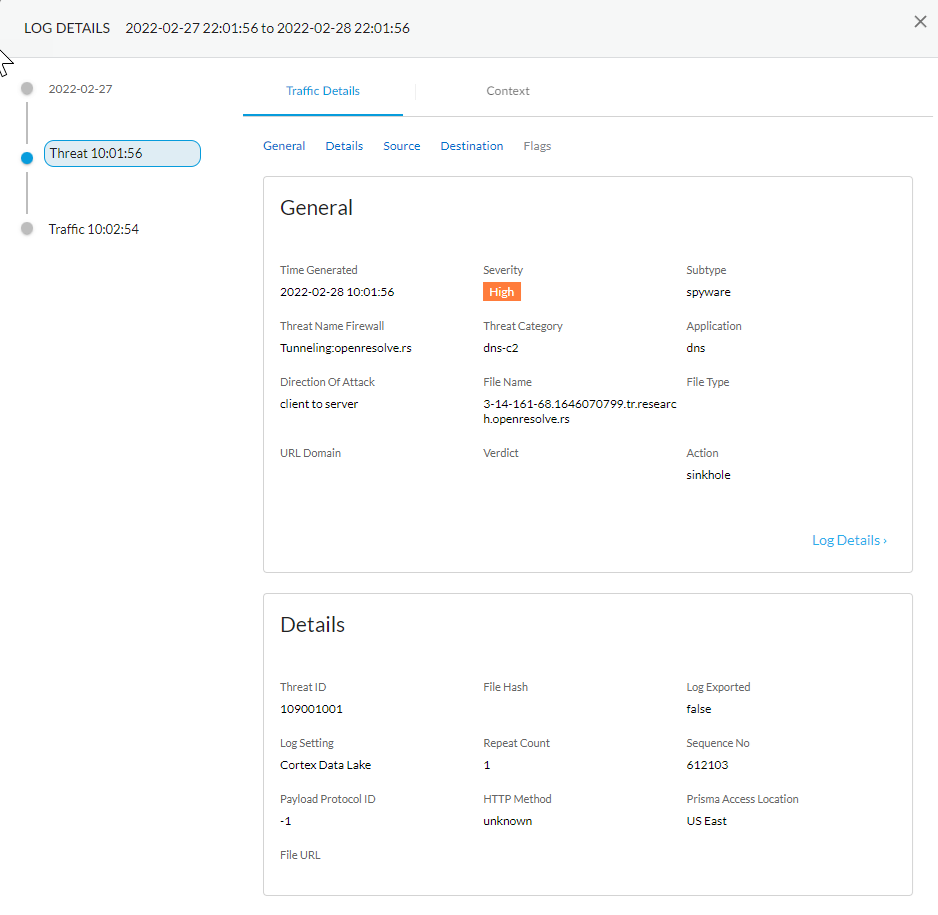
Task: Click the Tunneling:openresolve.rs threat name
Action: click(345, 348)
